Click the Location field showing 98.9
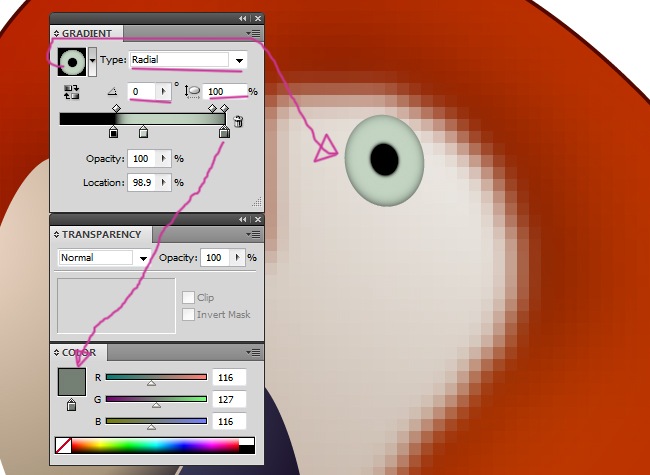Image resolution: width=650 pixels, height=475 pixels. pos(141,182)
